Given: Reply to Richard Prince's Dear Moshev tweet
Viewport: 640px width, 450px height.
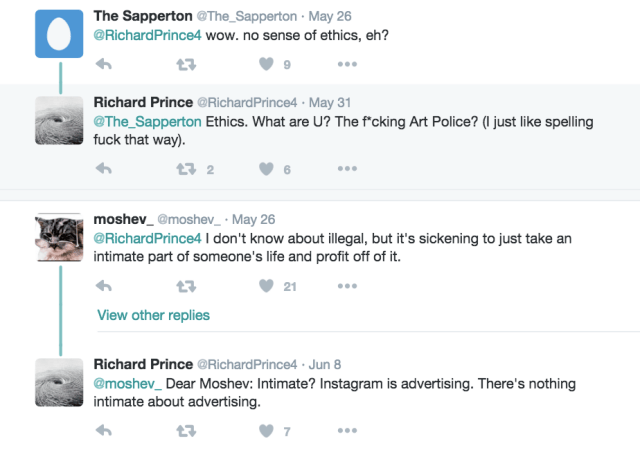Looking at the screenshot, I should 103,431.
